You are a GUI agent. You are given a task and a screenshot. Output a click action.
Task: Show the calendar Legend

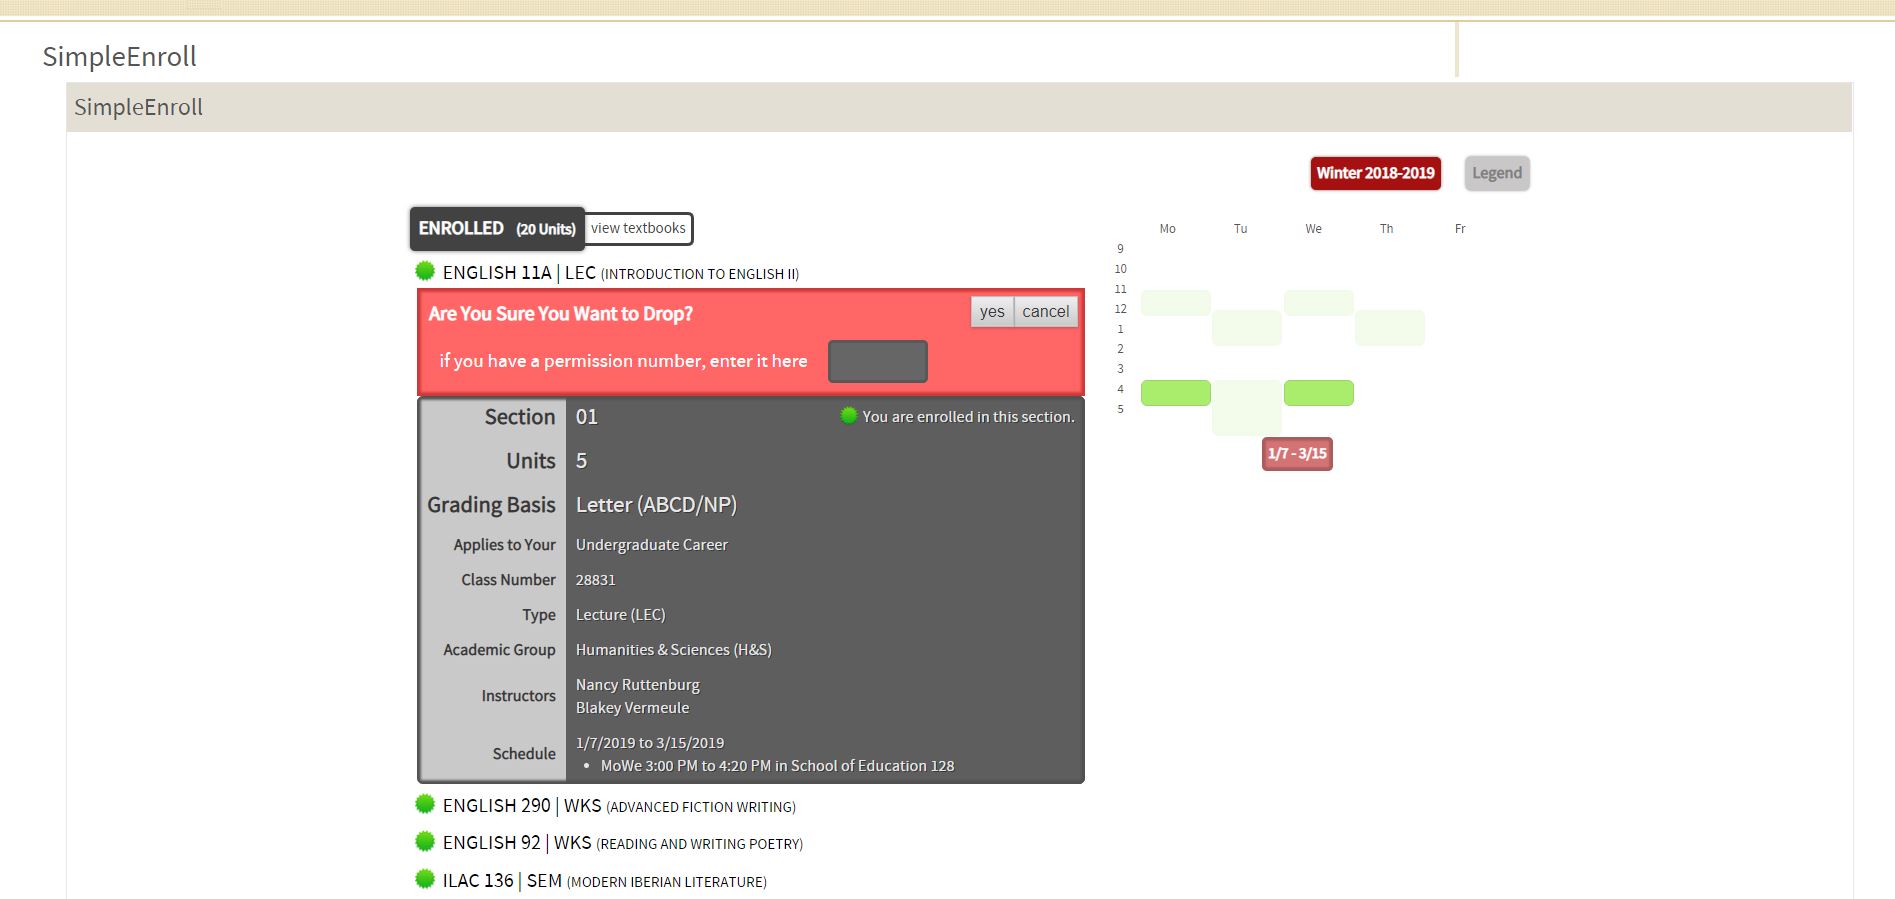pos(1496,173)
